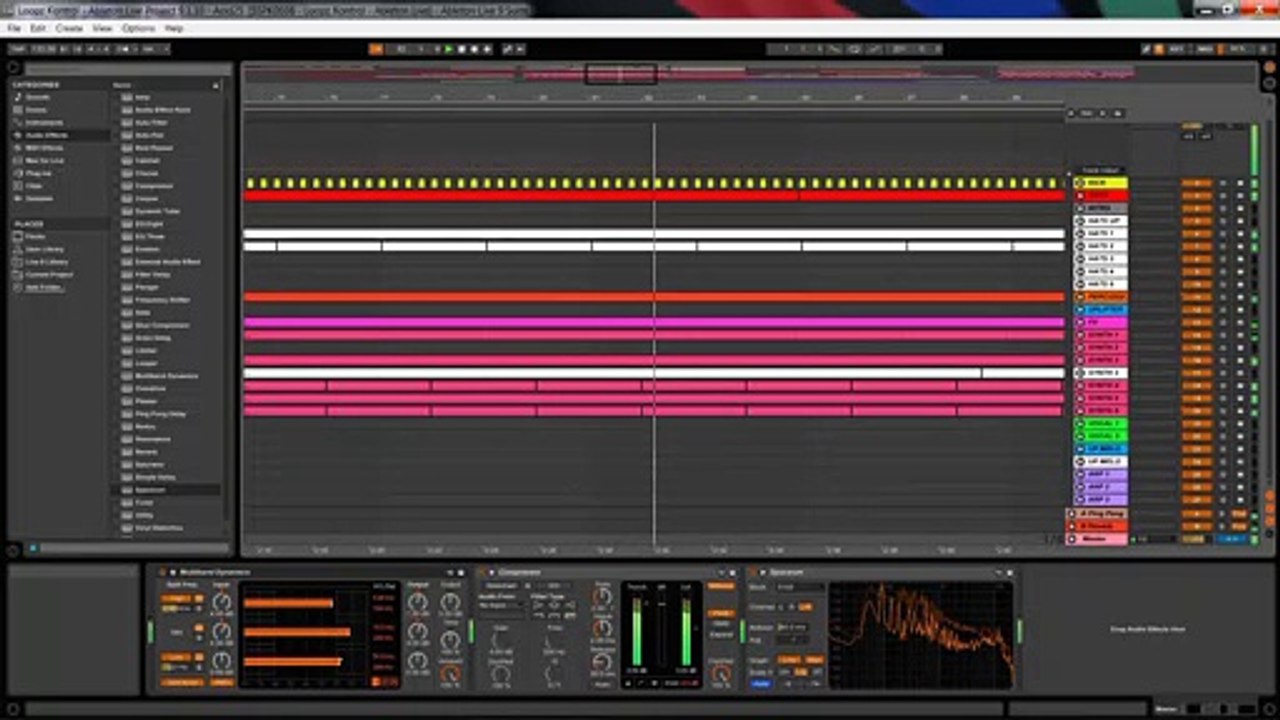Open User Library under Places

45,249
